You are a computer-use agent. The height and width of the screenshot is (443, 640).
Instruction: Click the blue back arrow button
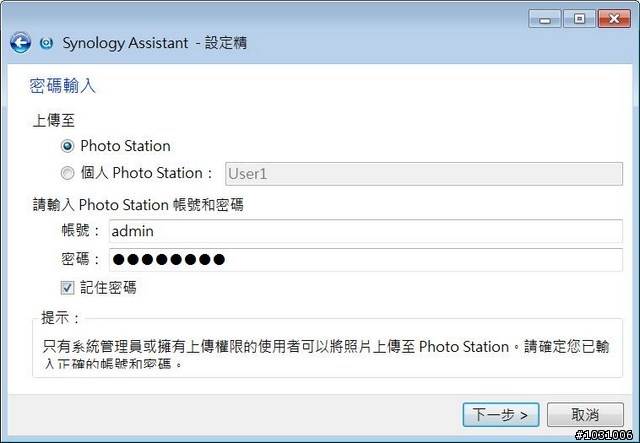[x=20, y=42]
